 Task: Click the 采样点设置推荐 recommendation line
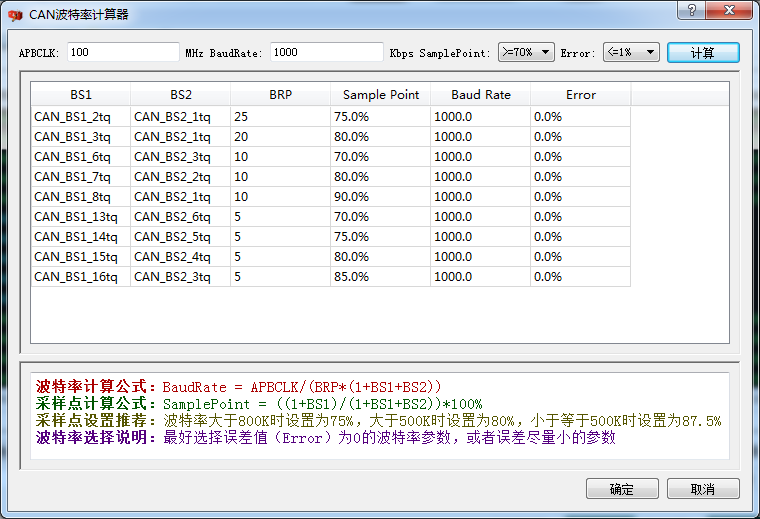tap(379, 420)
